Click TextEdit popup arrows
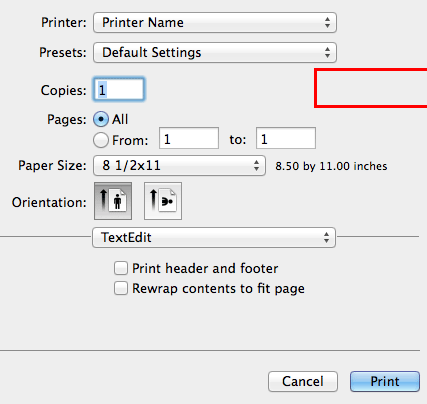Viewport: 427px width, 404px height. pyautogui.click(x=326, y=238)
